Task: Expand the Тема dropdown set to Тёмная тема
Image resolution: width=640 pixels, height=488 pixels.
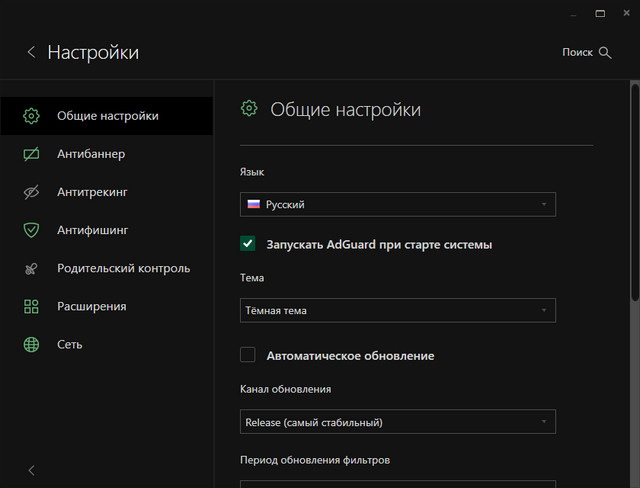Action: point(398,310)
